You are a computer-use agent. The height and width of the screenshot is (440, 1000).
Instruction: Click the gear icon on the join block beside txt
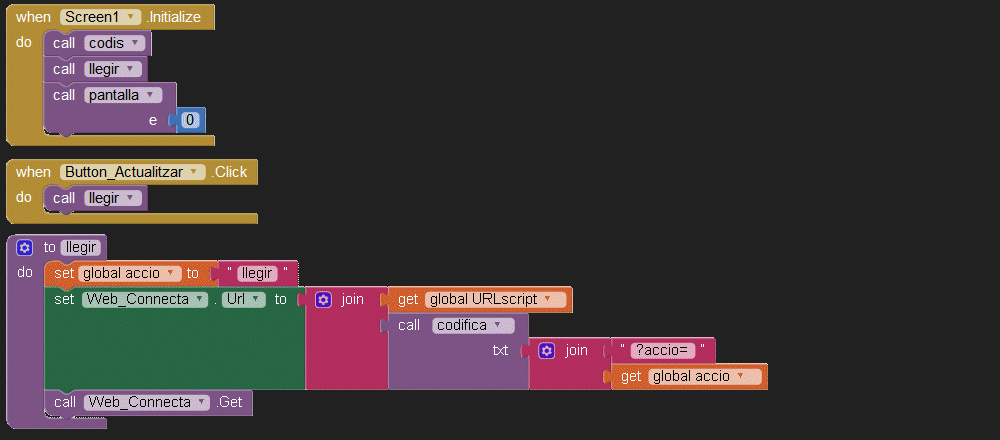(x=546, y=350)
